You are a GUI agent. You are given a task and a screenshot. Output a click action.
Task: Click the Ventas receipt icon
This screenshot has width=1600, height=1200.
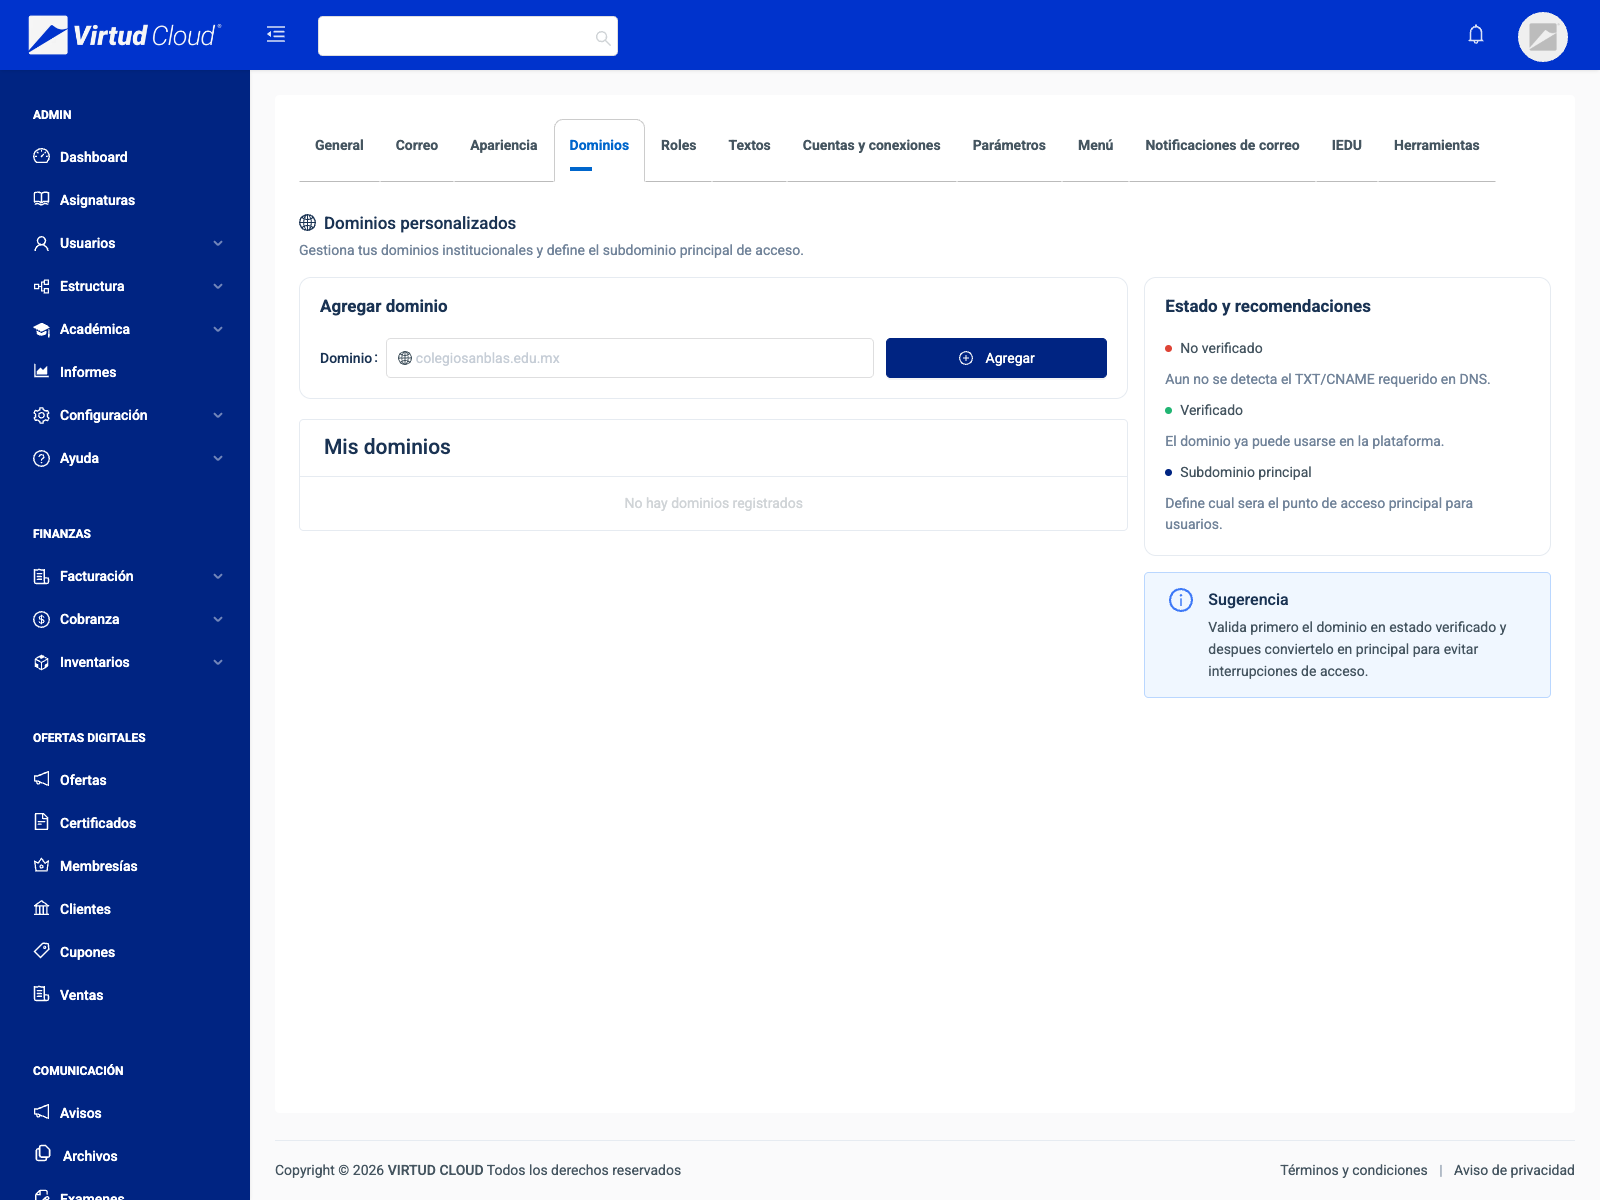[x=41, y=994]
